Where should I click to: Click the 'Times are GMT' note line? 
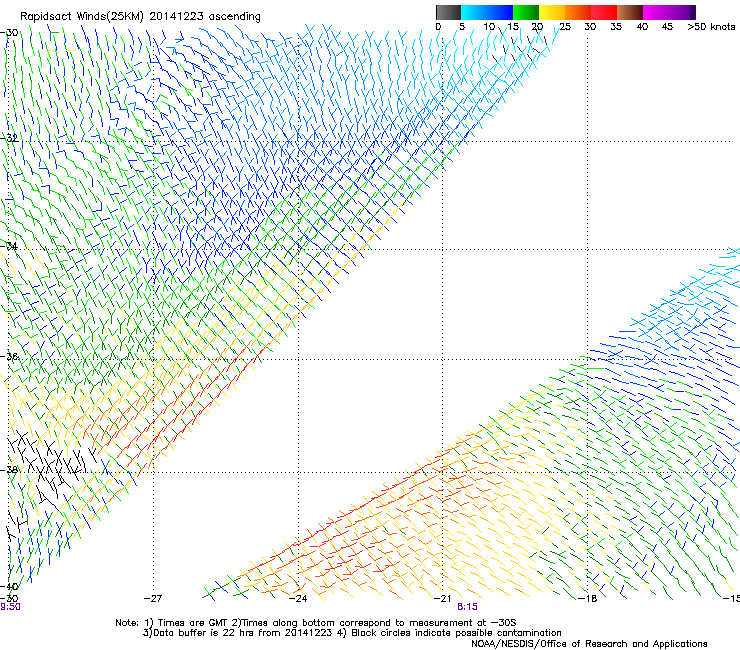click(x=316, y=623)
